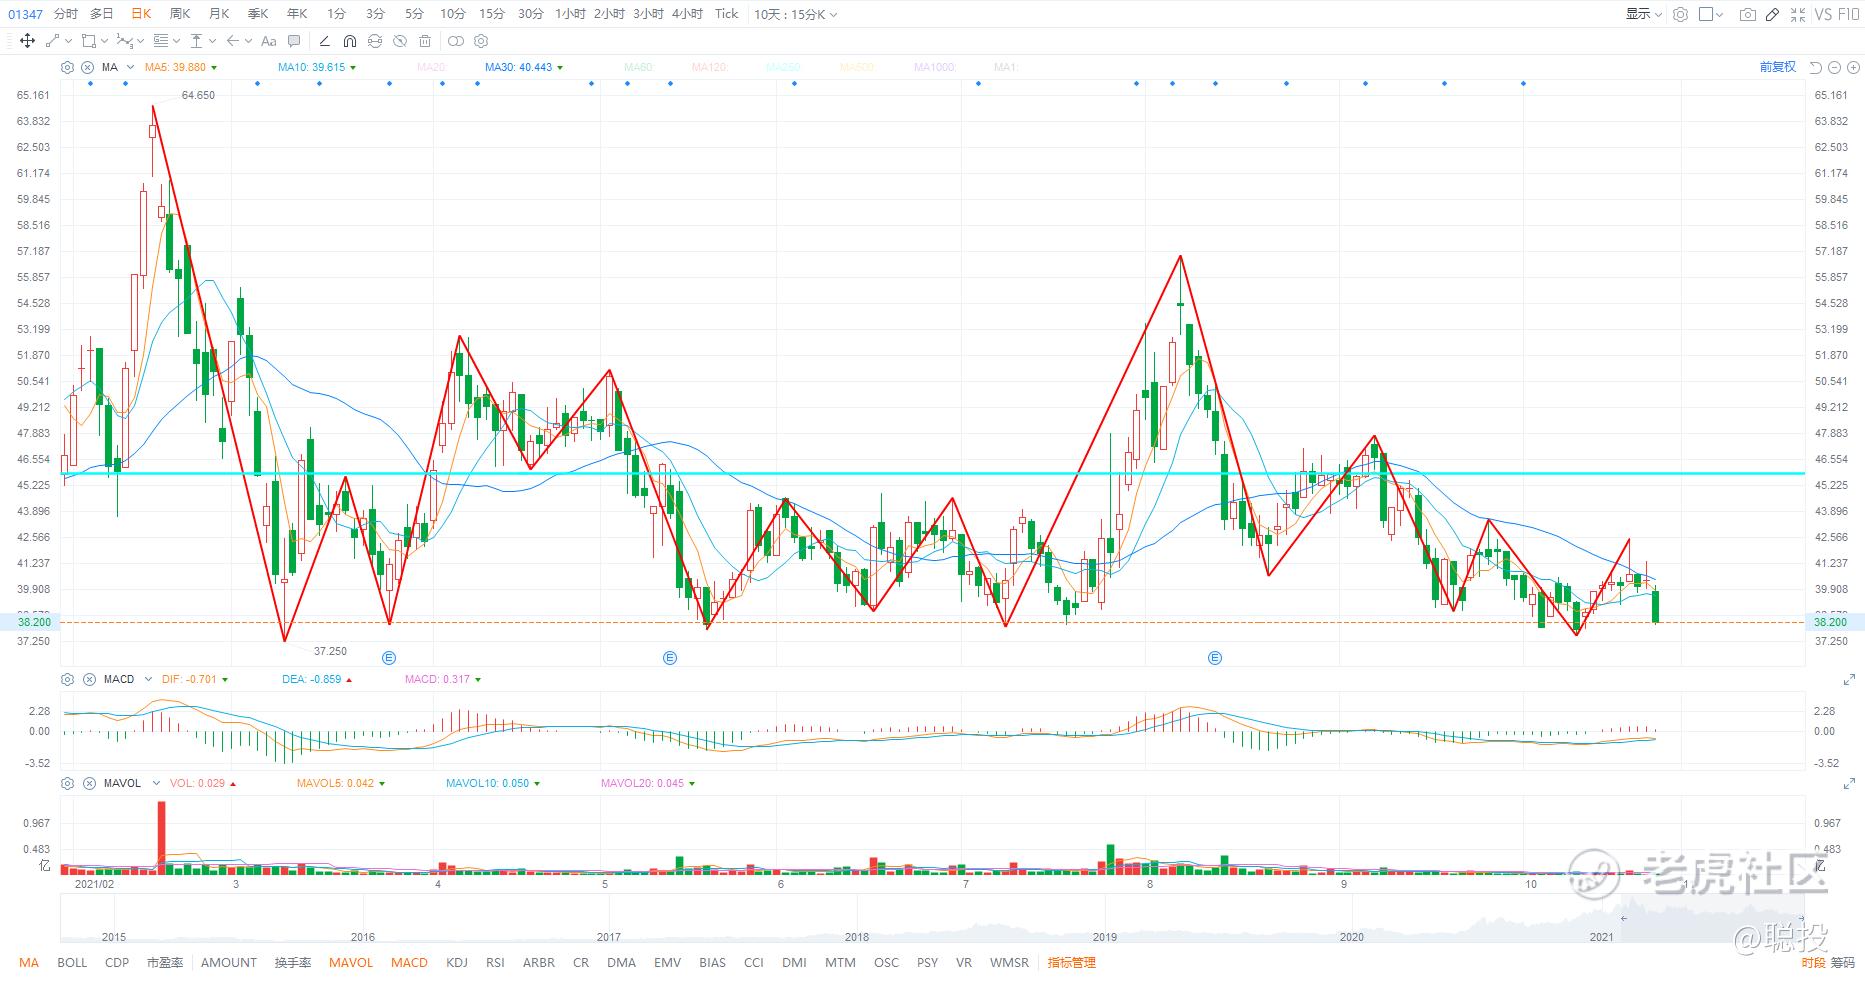
Task: Choose the price range measure tool
Action: coord(197,41)
